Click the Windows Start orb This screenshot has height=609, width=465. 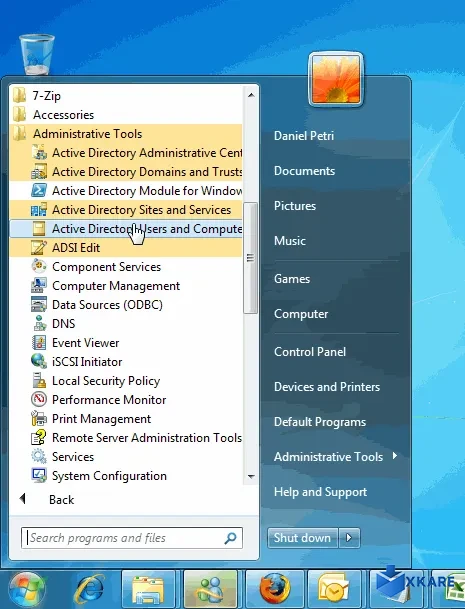coord(26,590)
